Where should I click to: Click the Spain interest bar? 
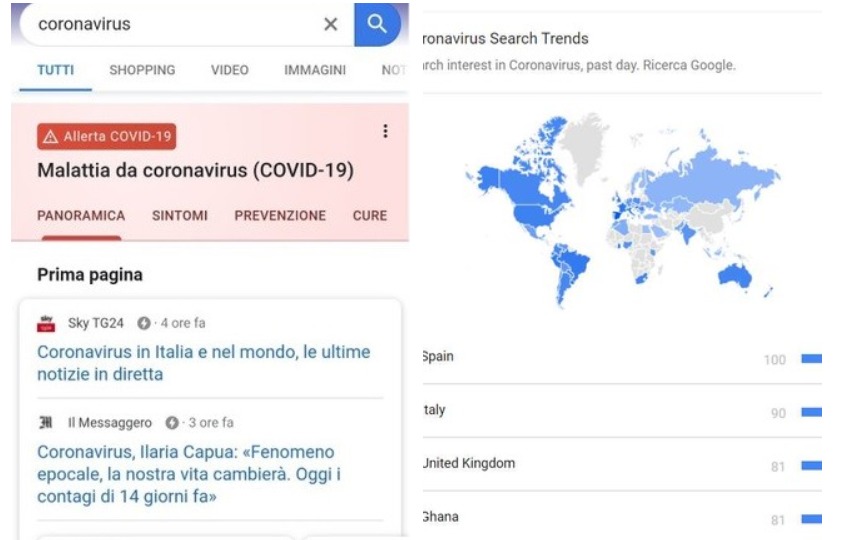(x=812, y=358)
